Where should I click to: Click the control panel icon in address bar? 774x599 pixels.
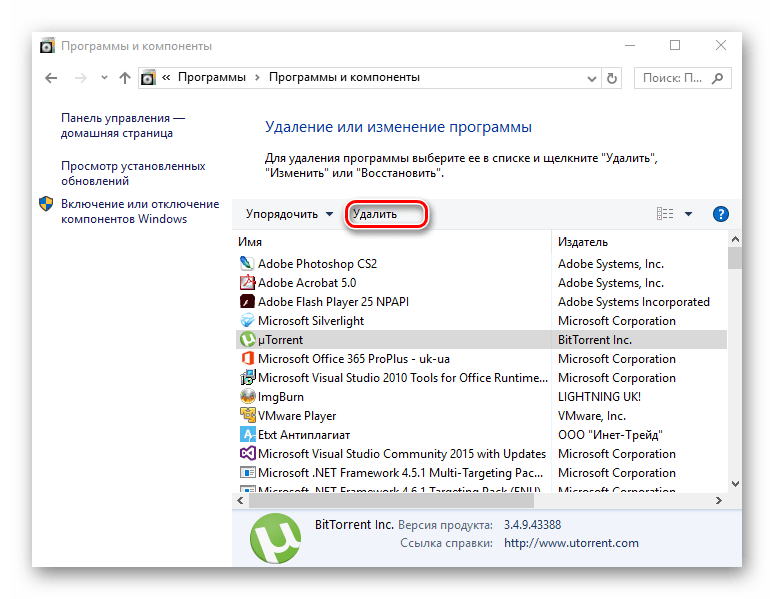point(148,78)
